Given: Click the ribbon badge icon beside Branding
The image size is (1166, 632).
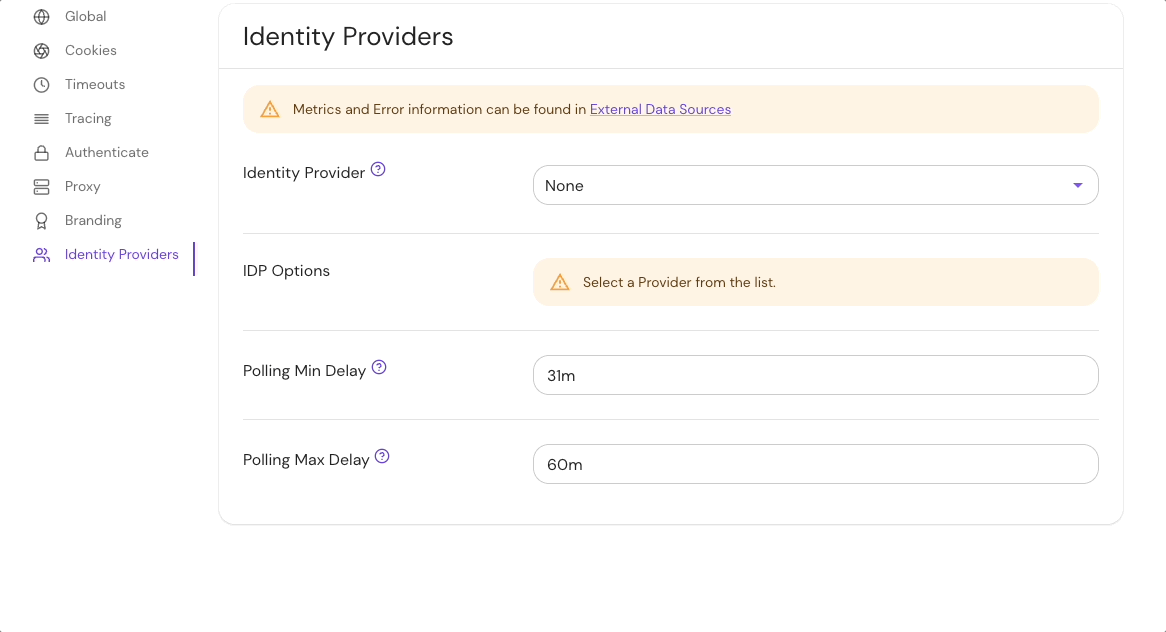Looking at the screenshot, I should [x=41, y=220].
